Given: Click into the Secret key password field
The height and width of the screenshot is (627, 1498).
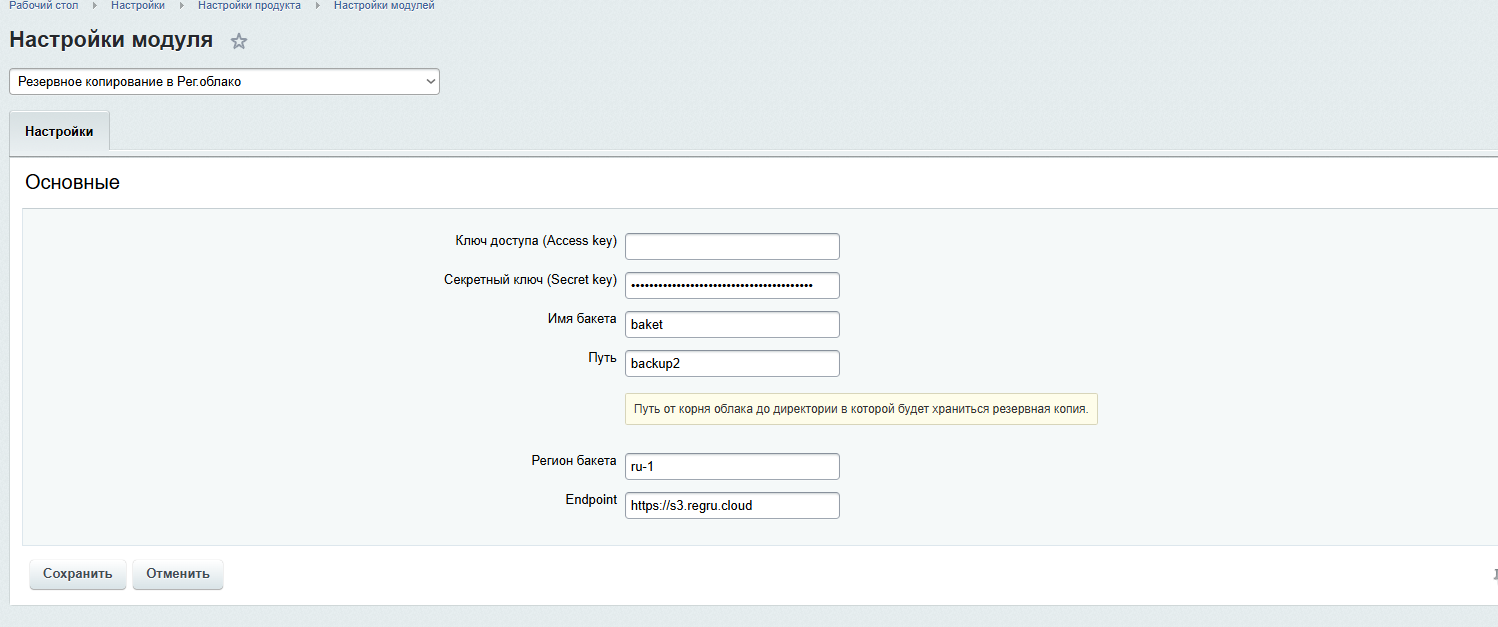Looking at the screenshot, I should coord(732,285).
